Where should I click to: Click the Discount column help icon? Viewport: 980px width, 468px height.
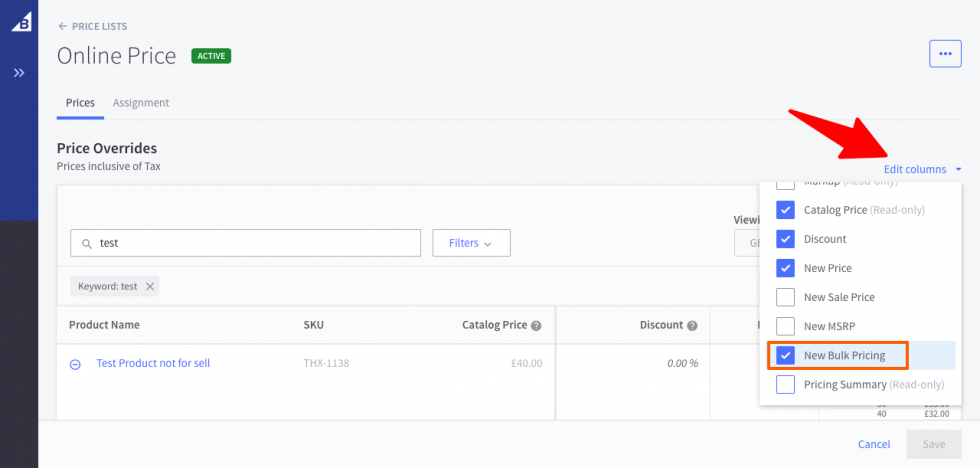coord(692,325)
